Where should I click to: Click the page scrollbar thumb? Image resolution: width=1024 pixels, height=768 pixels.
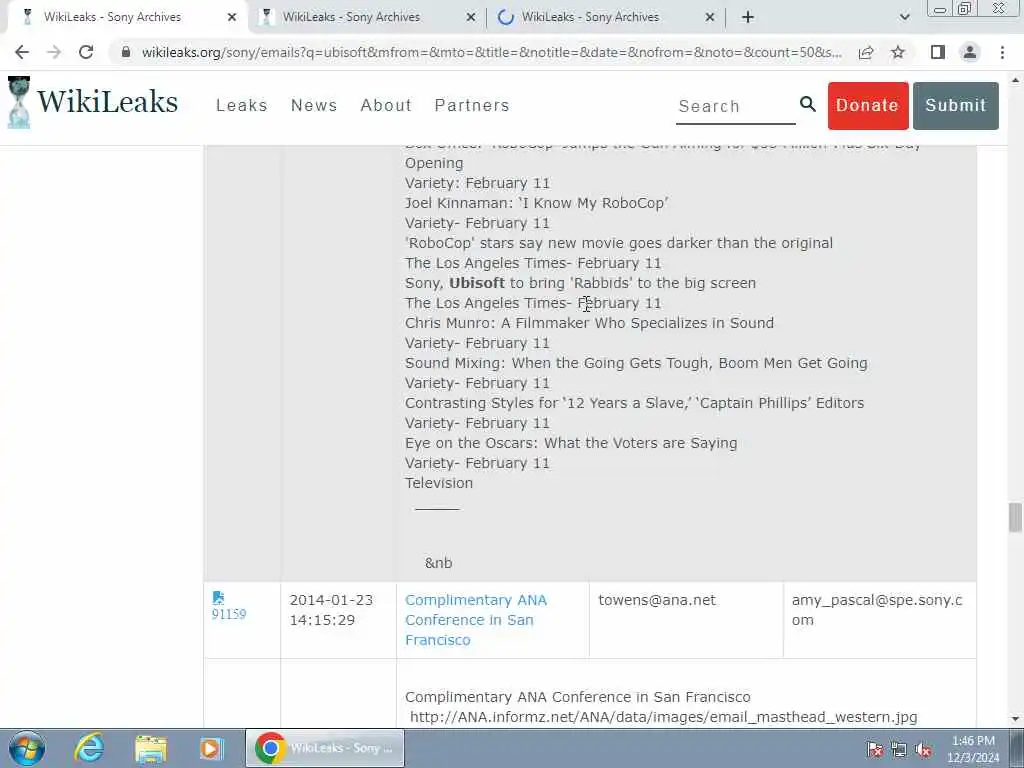(1015, 517)
